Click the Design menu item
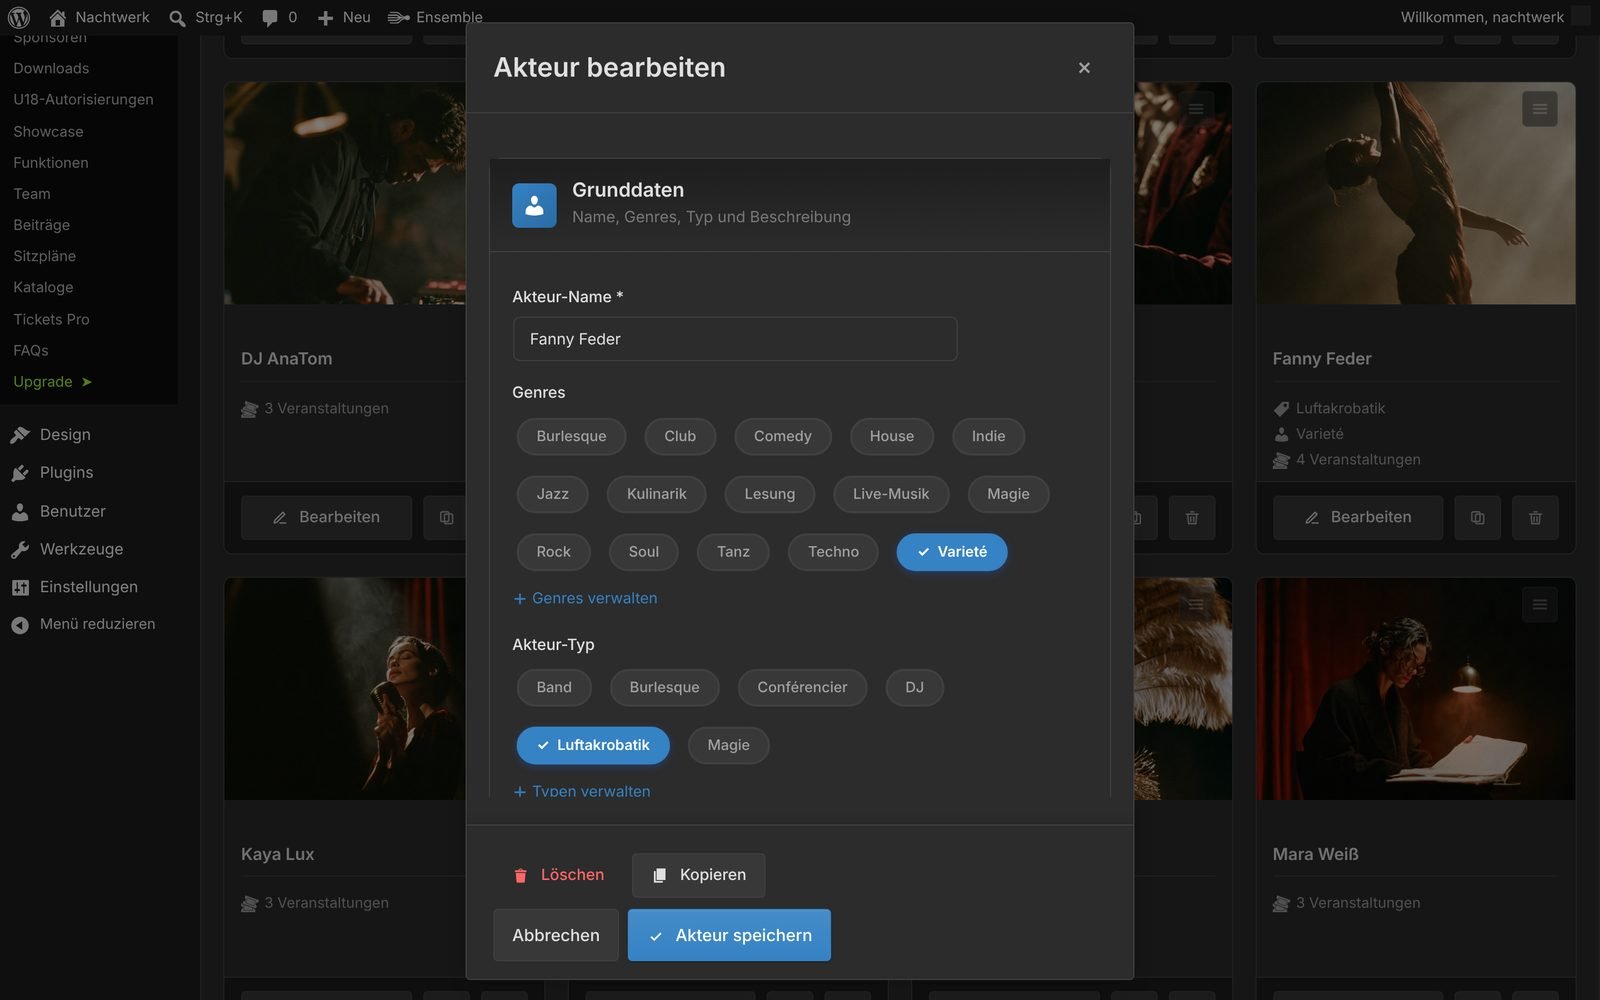 point(65,435)
